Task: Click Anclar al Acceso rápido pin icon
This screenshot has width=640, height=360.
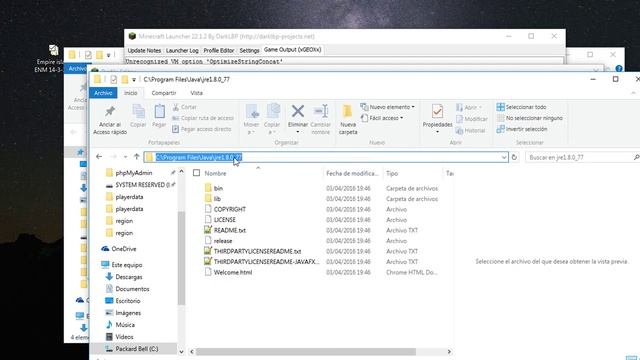Action: [110, 111]
